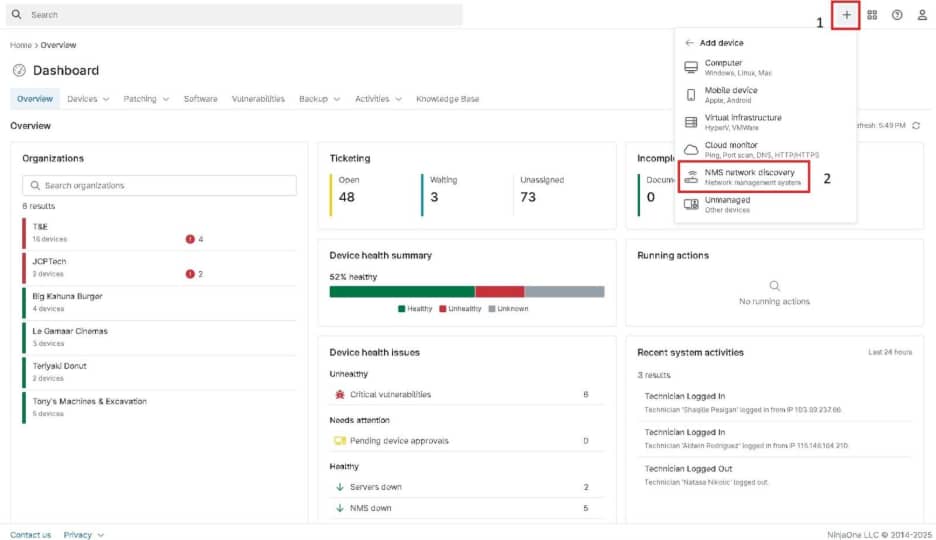This screenshot has width=936, height=540.
Task: Click the red Unhealthy segment of health bar
Action: [x=500, y=292]
